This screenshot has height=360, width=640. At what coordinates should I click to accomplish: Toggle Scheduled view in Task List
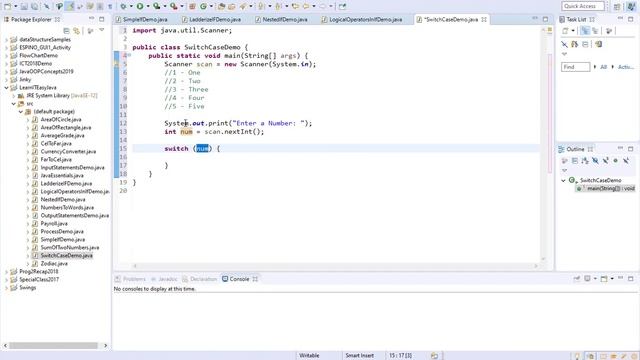click(x=595, y=31)
